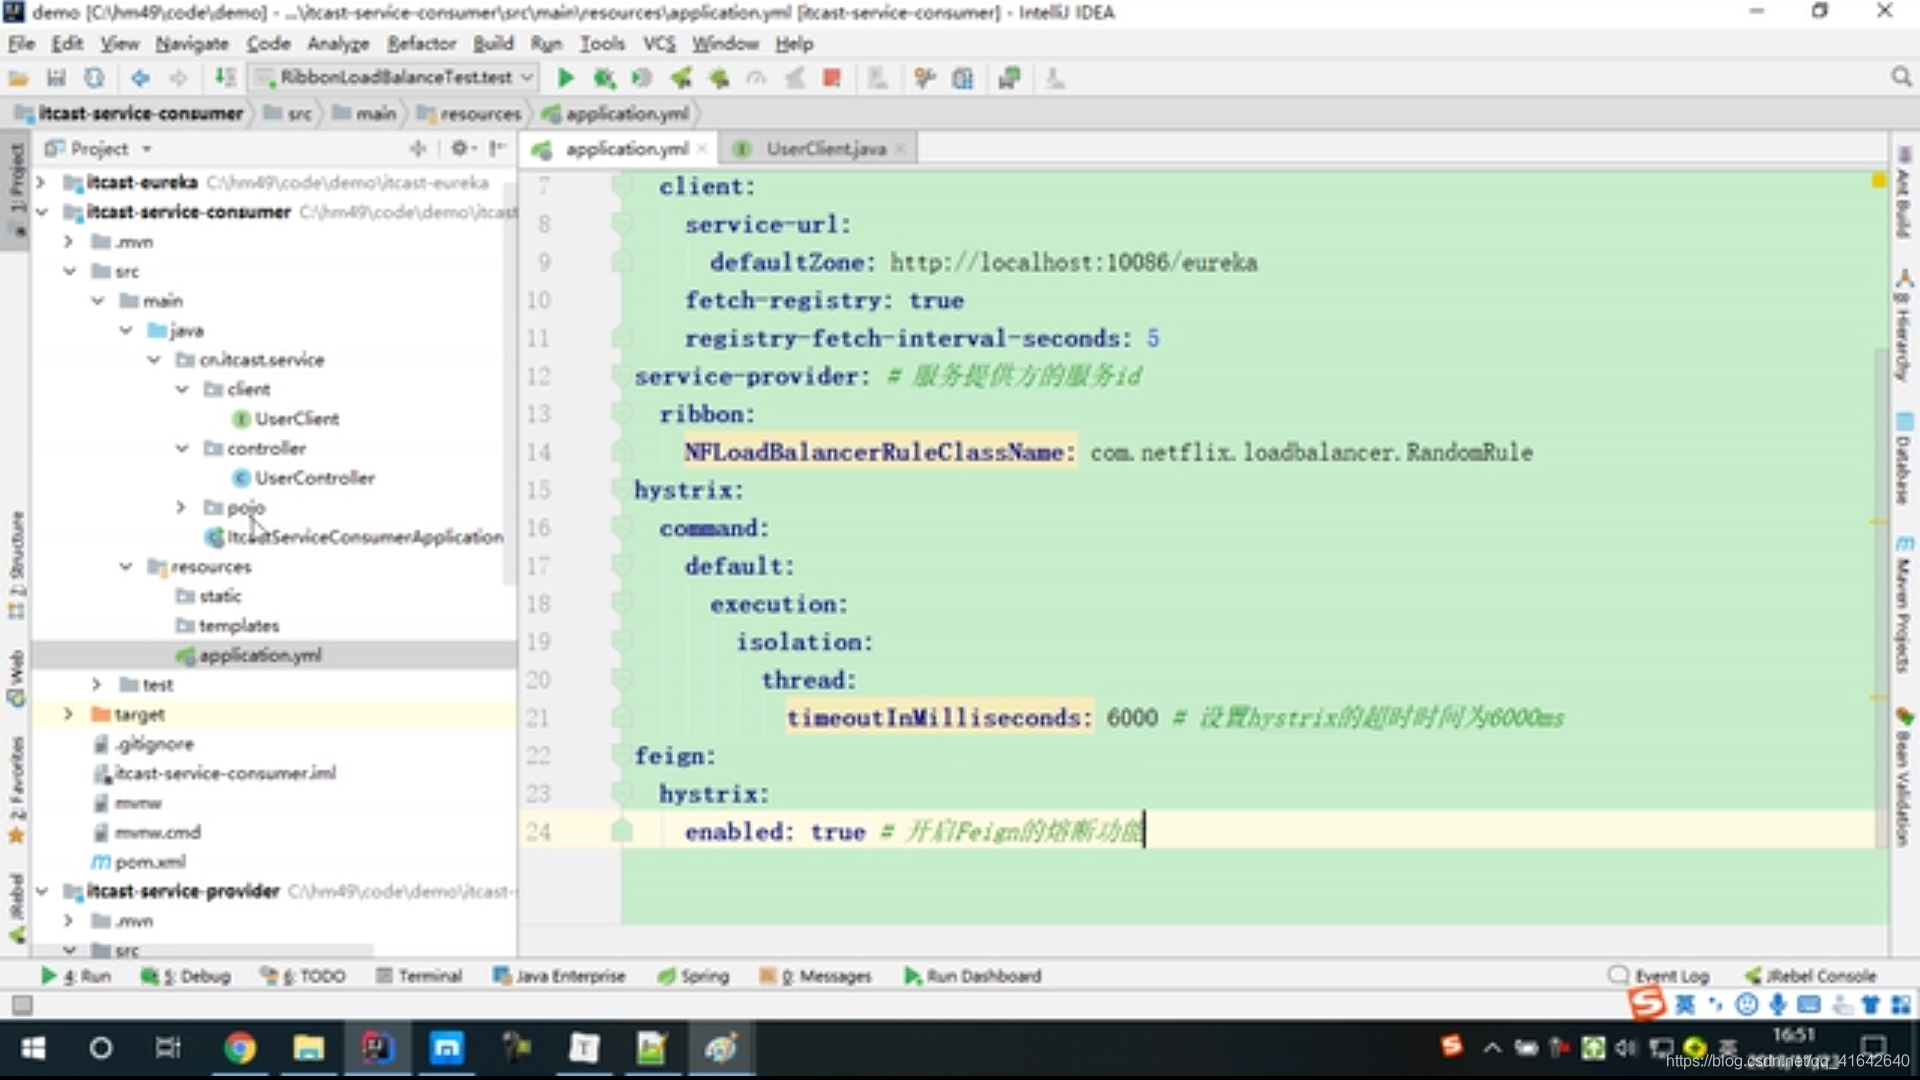1920x1080 pixels.
Task: Toggle tool window bars at bottom-left corner
Action: point(22,1004)
